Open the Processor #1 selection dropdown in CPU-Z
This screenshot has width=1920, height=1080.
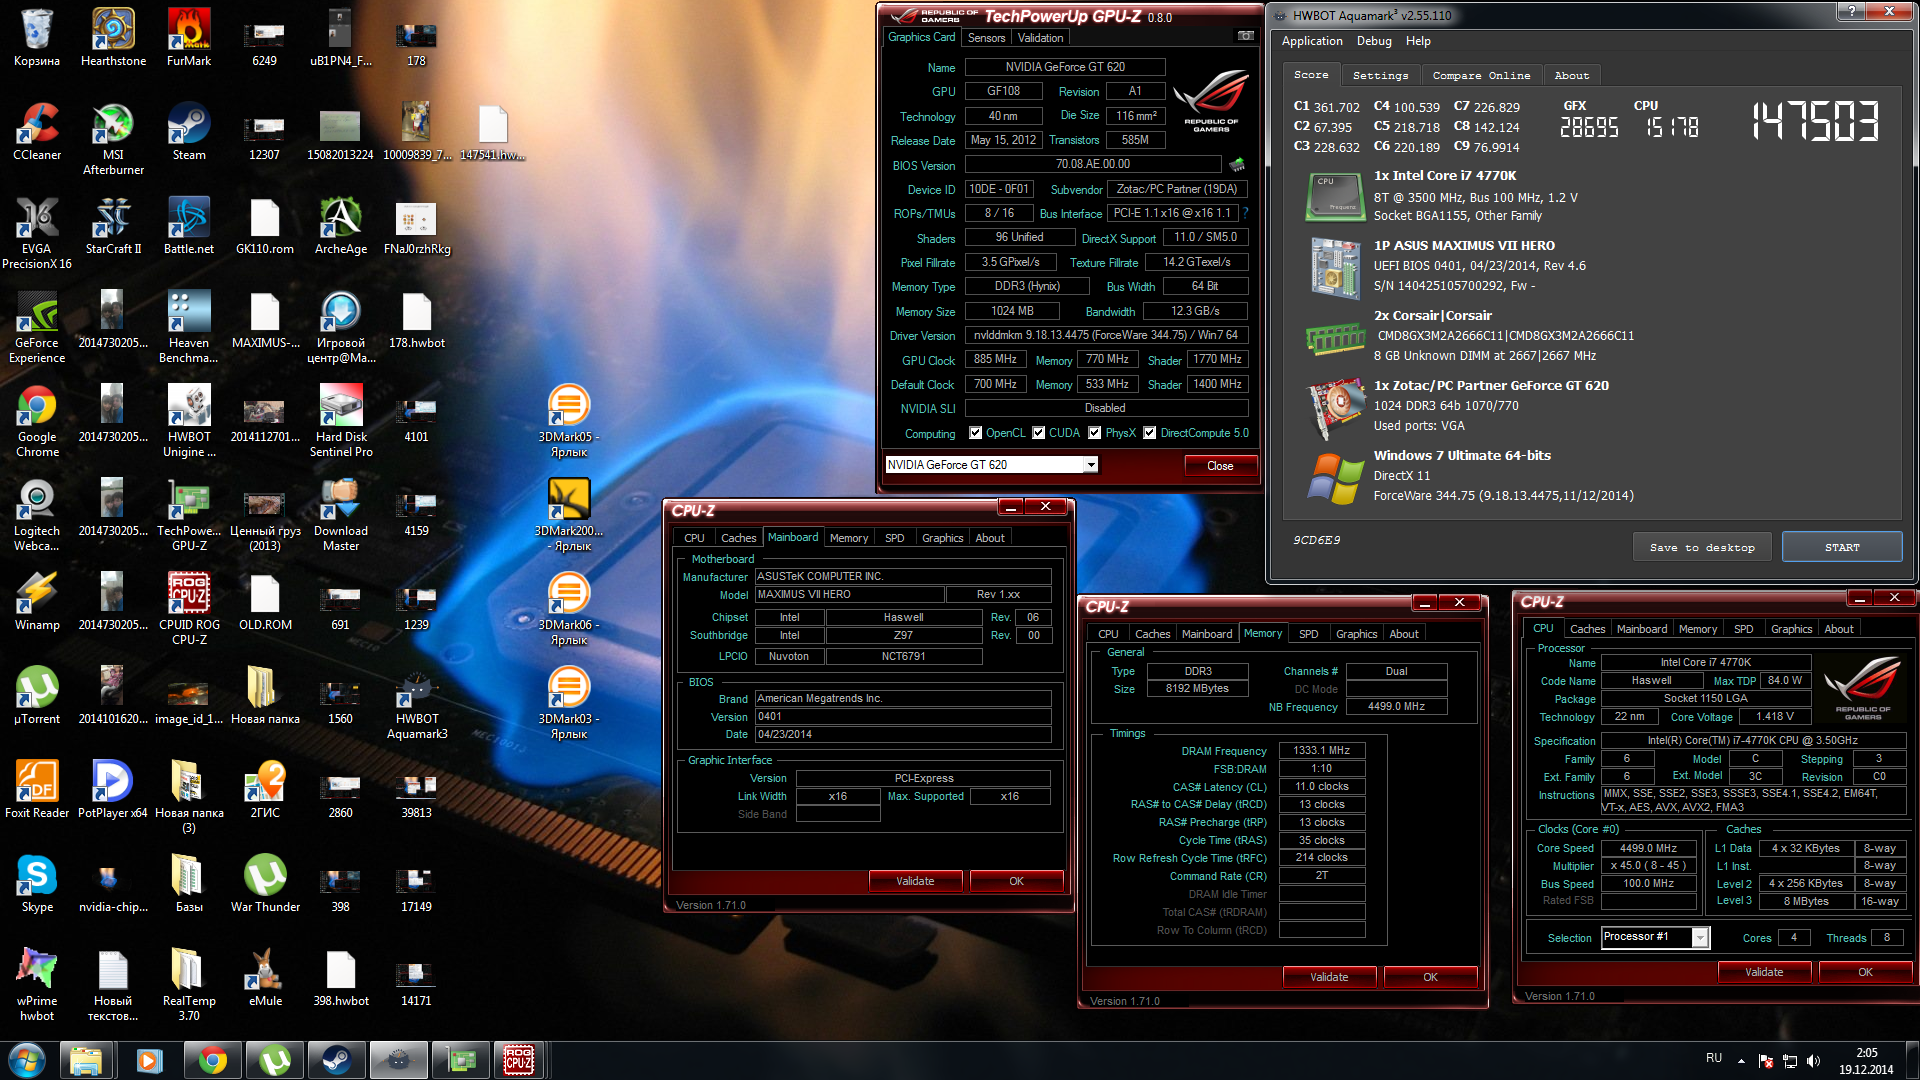tap(1700, 937)
